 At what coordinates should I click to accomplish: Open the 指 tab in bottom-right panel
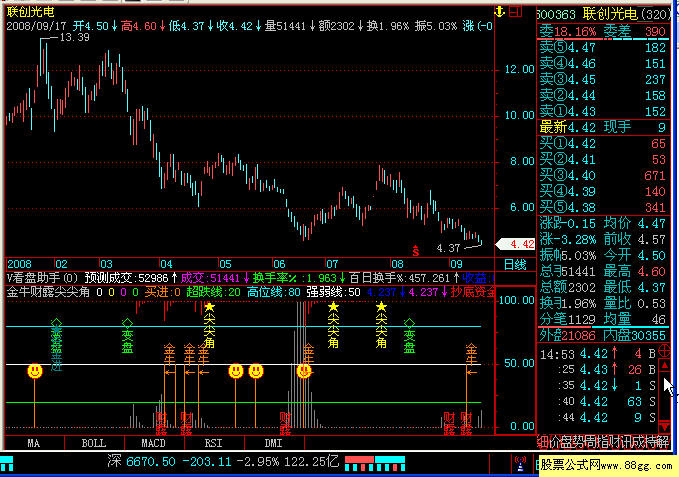(603, 442)
